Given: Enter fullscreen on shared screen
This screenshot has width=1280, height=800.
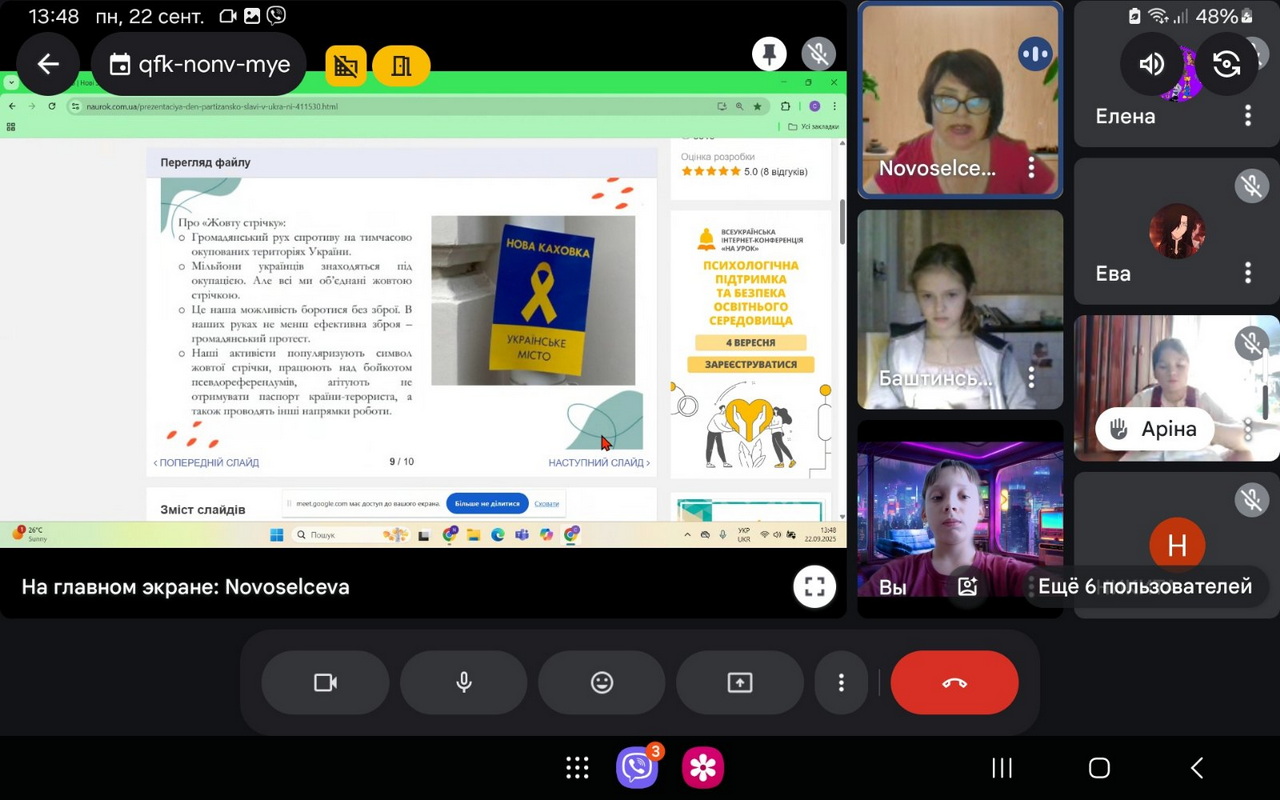Looking at the screenshot, I should coord(814,587).
